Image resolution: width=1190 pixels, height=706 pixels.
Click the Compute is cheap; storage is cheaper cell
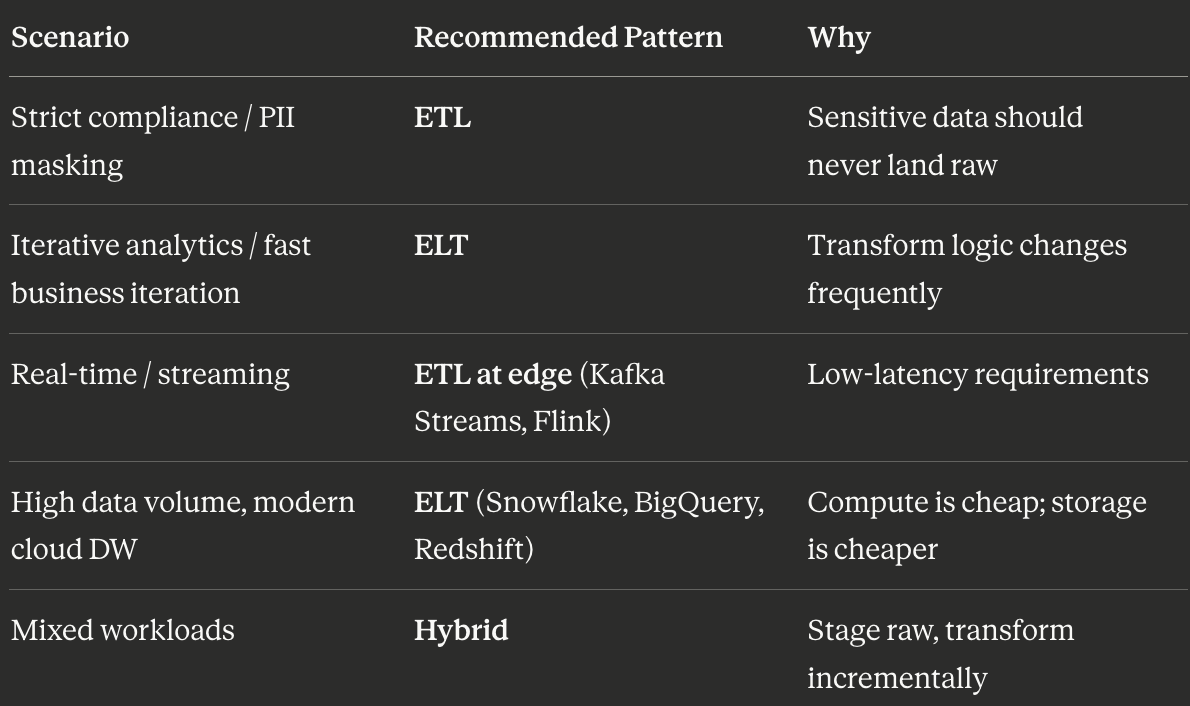[x=977, y=525]
